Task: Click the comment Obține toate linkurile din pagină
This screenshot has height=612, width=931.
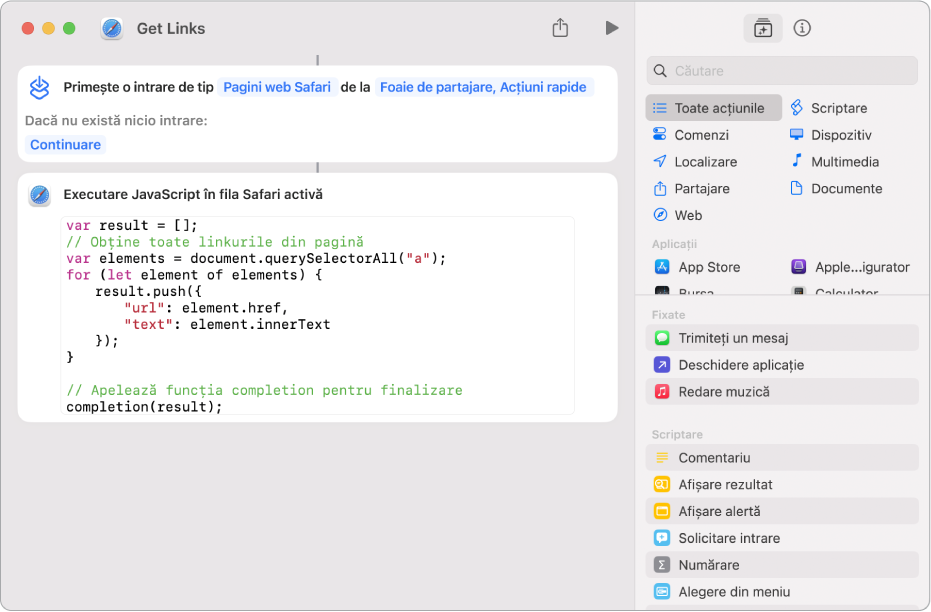Action: pos(215,242)
